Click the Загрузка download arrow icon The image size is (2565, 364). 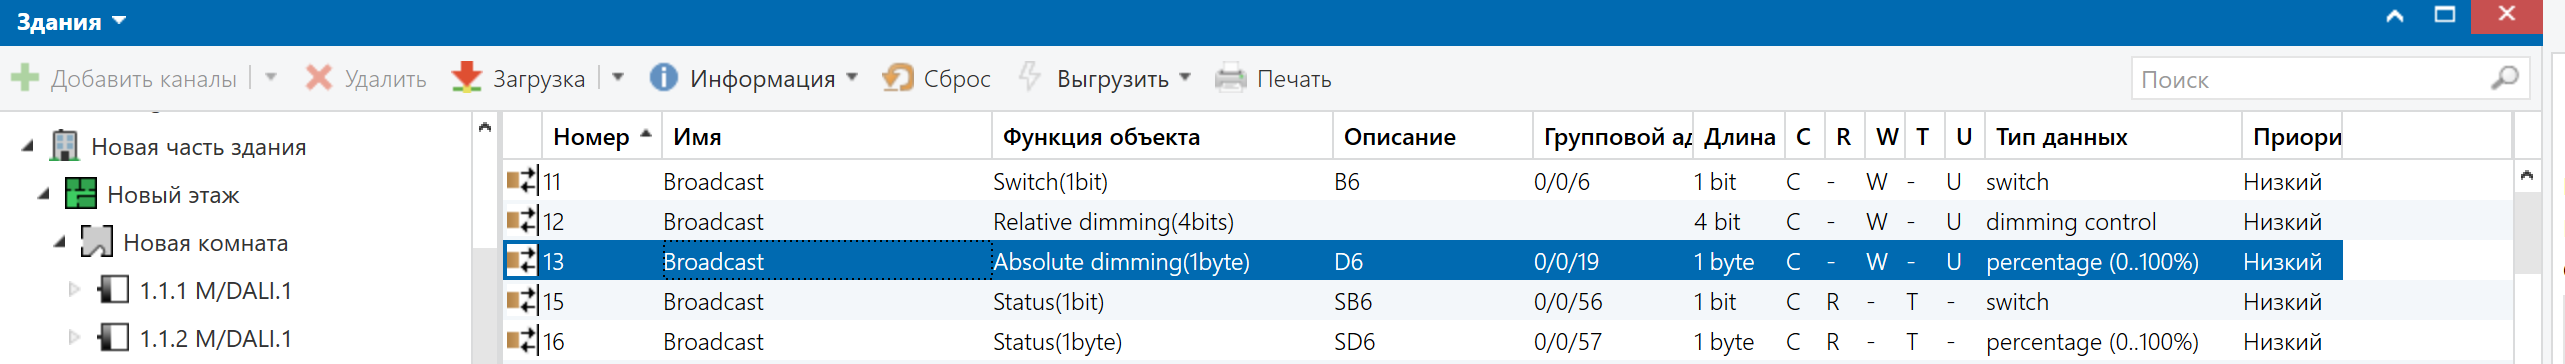[466, 78]
